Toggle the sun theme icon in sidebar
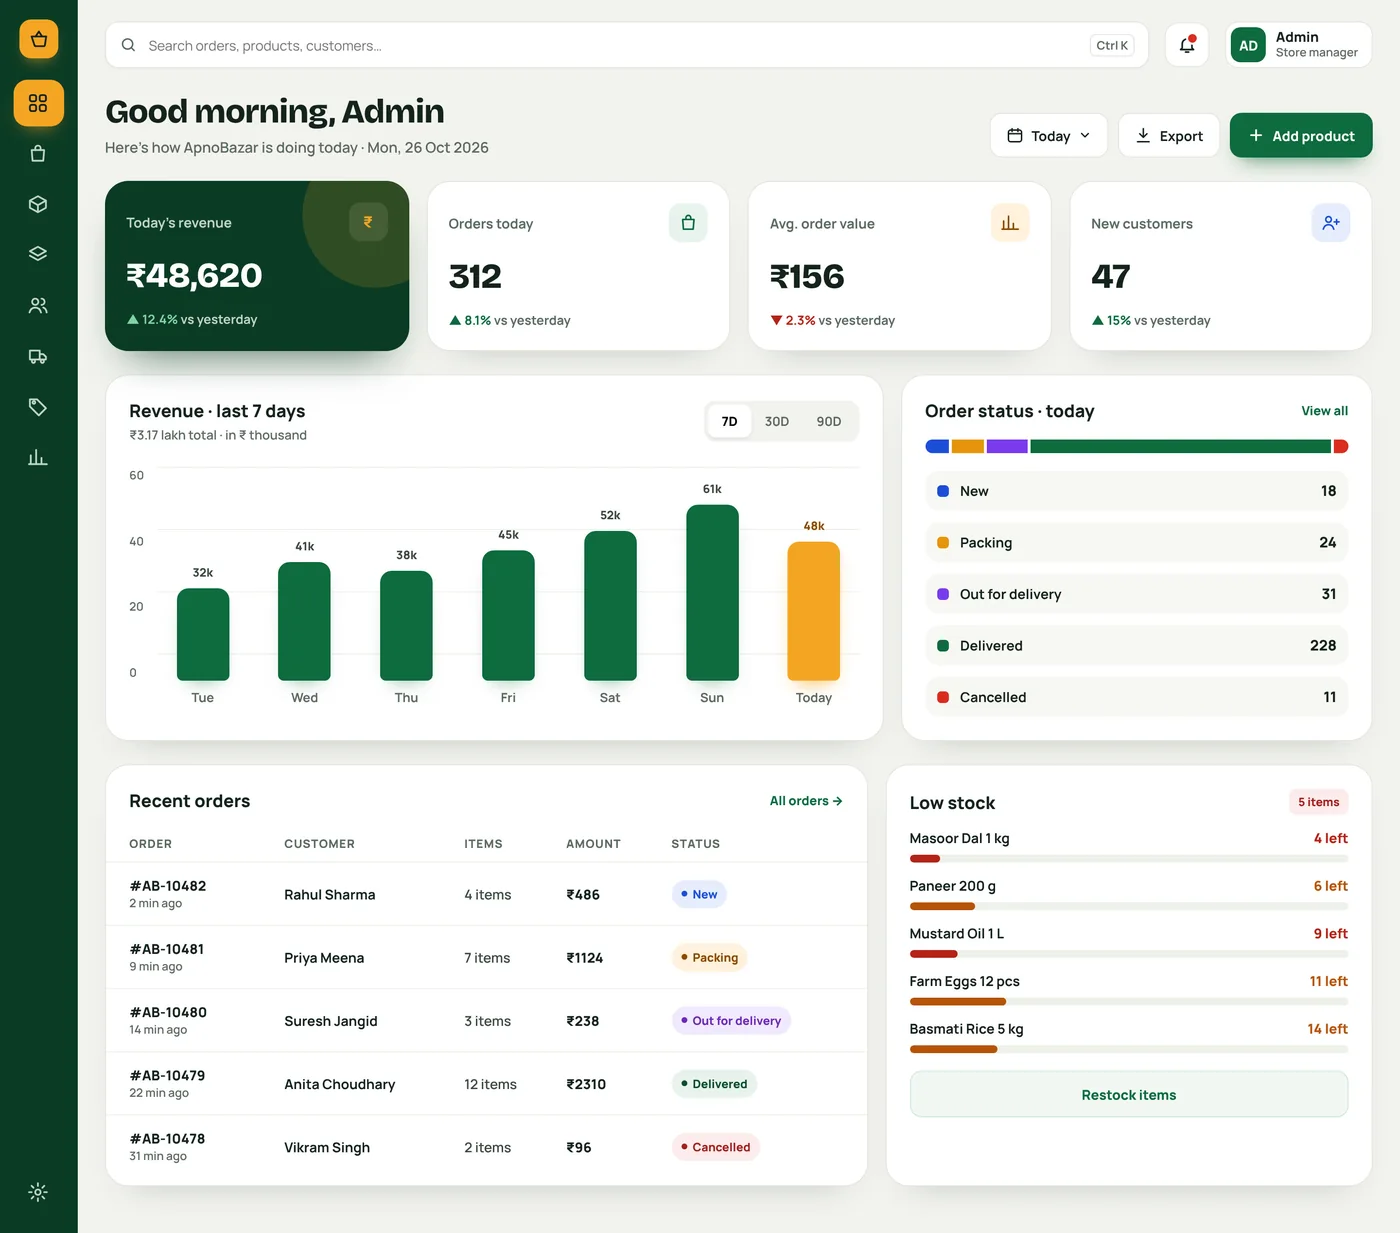1400x1233 pixels. point(38,1192)
